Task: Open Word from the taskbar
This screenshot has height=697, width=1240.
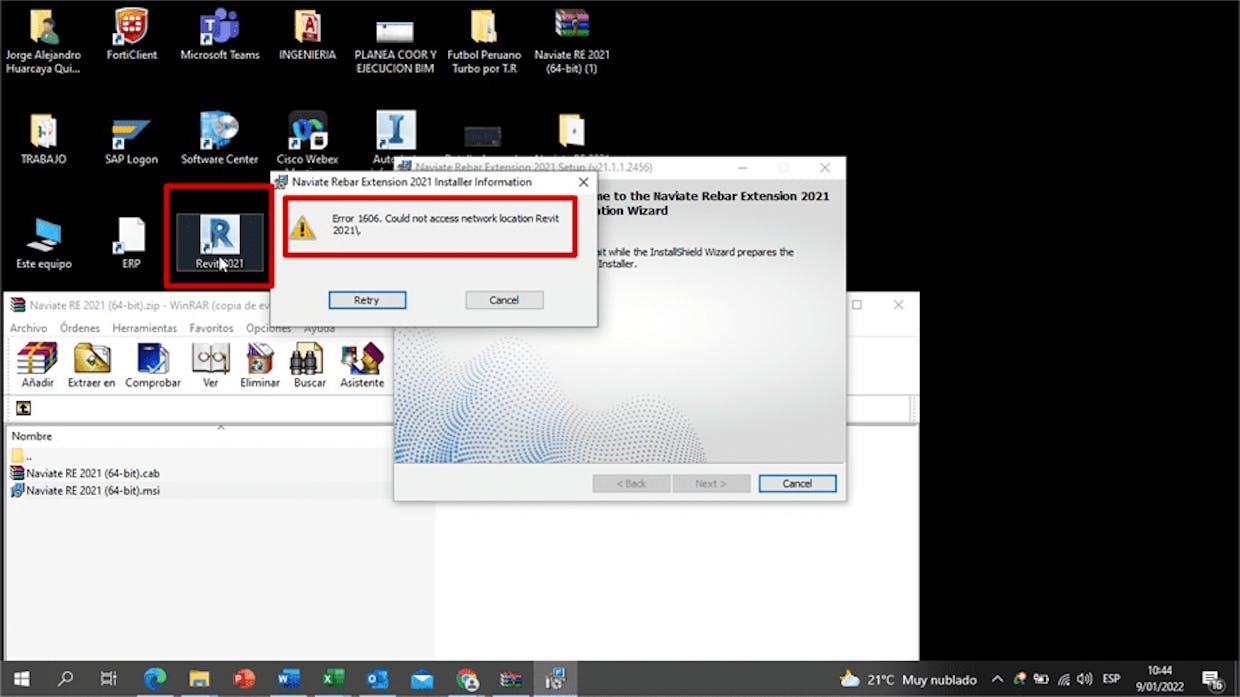Action: (x=288, y=679)
